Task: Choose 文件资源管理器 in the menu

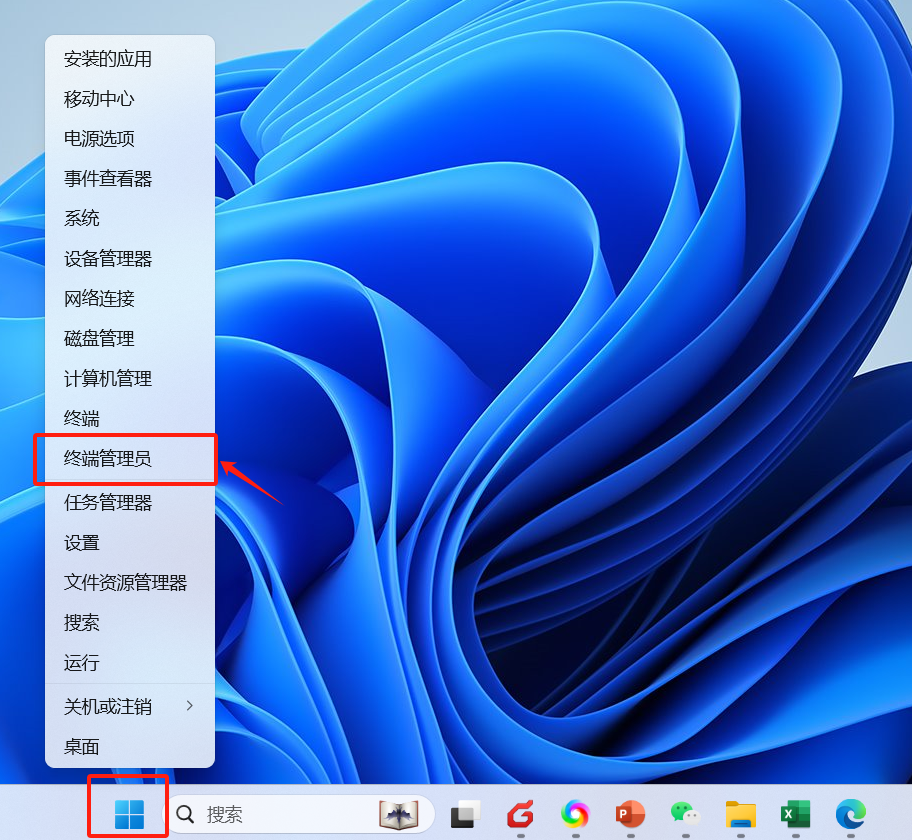Action: (x=130, y=582)
